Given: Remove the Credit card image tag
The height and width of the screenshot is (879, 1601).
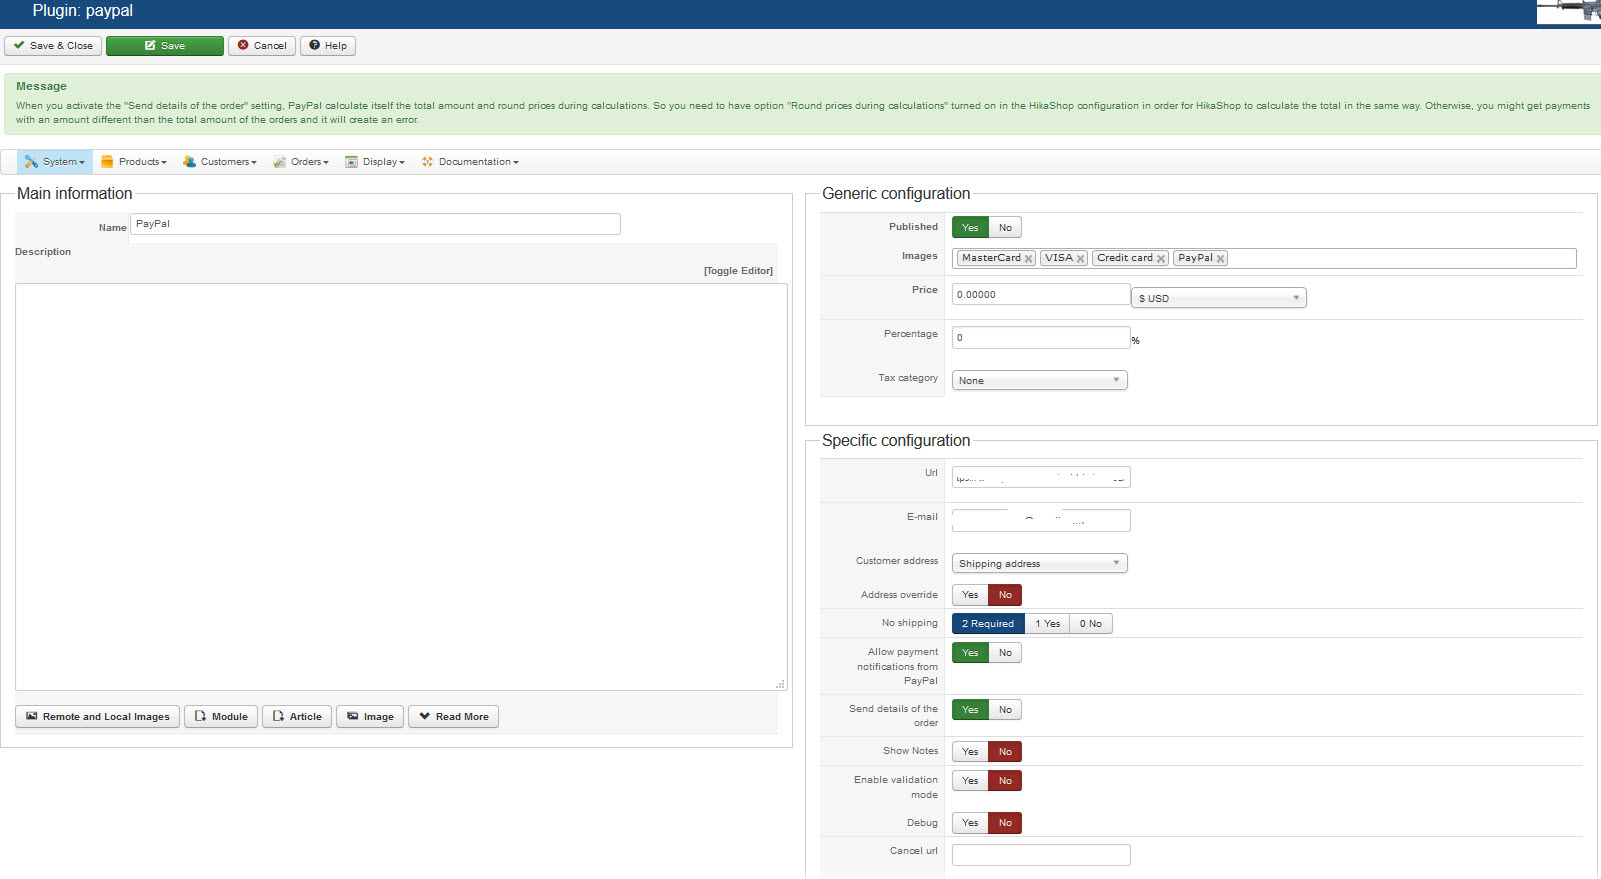Looking at the screenshot, I should (x=1161, y=259).
